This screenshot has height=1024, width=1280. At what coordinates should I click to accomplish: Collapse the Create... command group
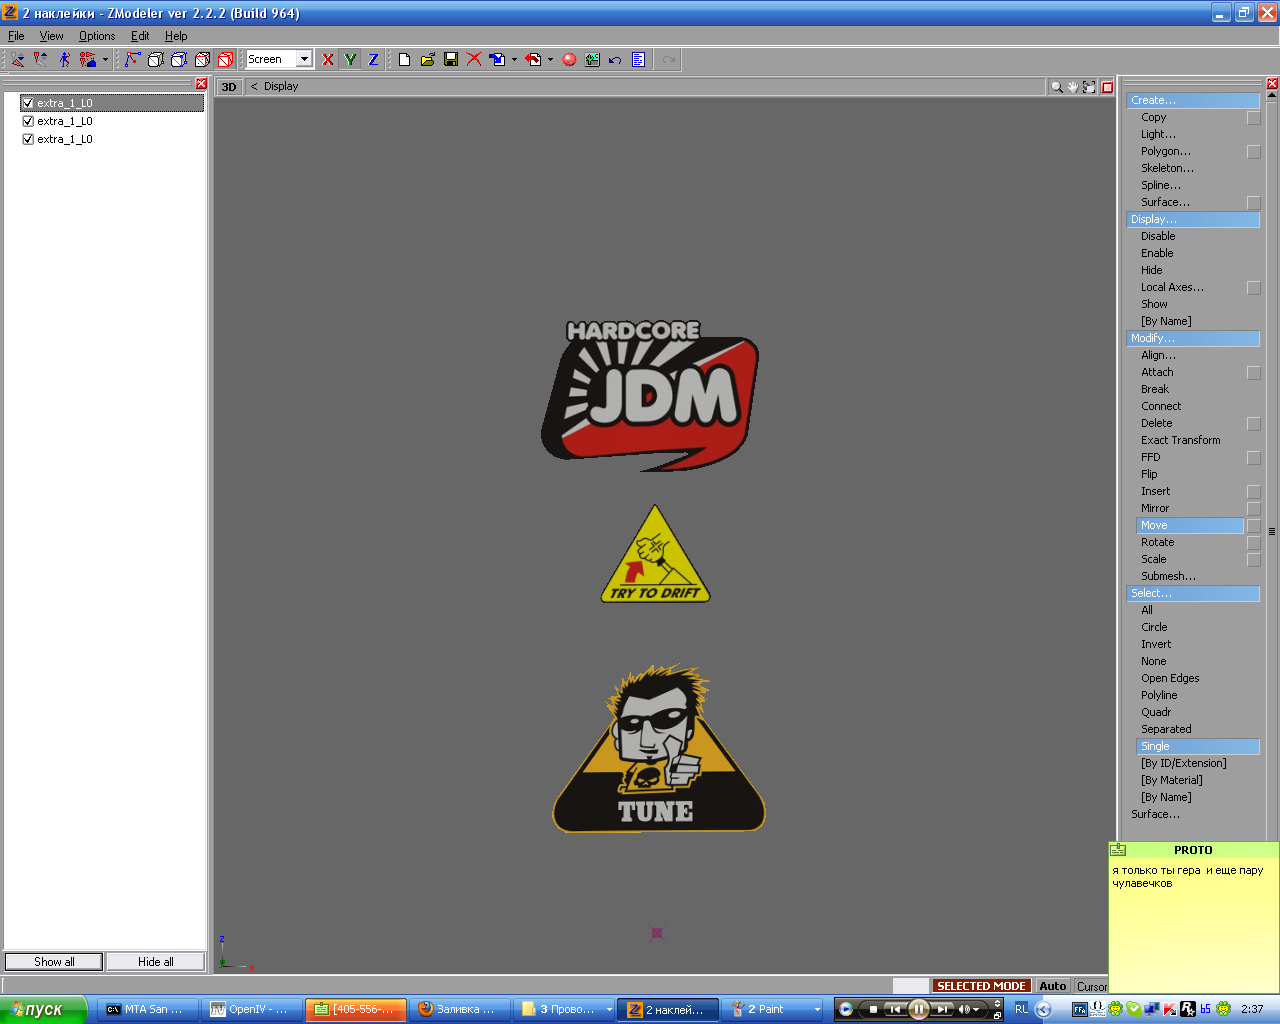tap(1193, 101)
